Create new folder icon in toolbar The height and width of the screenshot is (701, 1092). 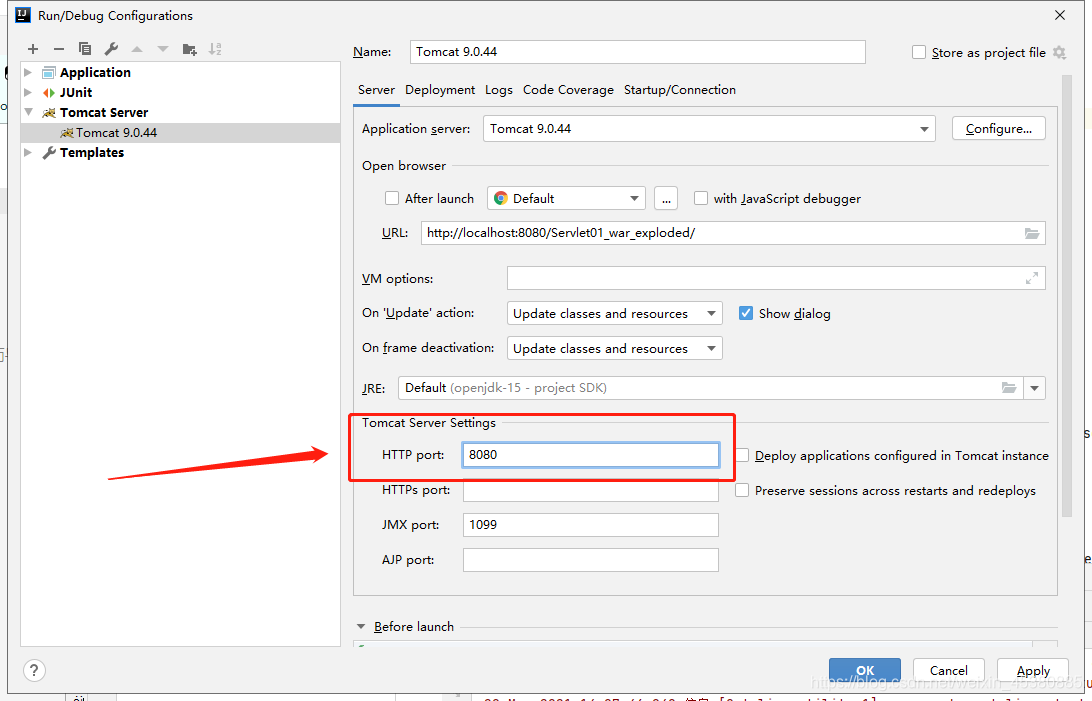pos(189,49)
